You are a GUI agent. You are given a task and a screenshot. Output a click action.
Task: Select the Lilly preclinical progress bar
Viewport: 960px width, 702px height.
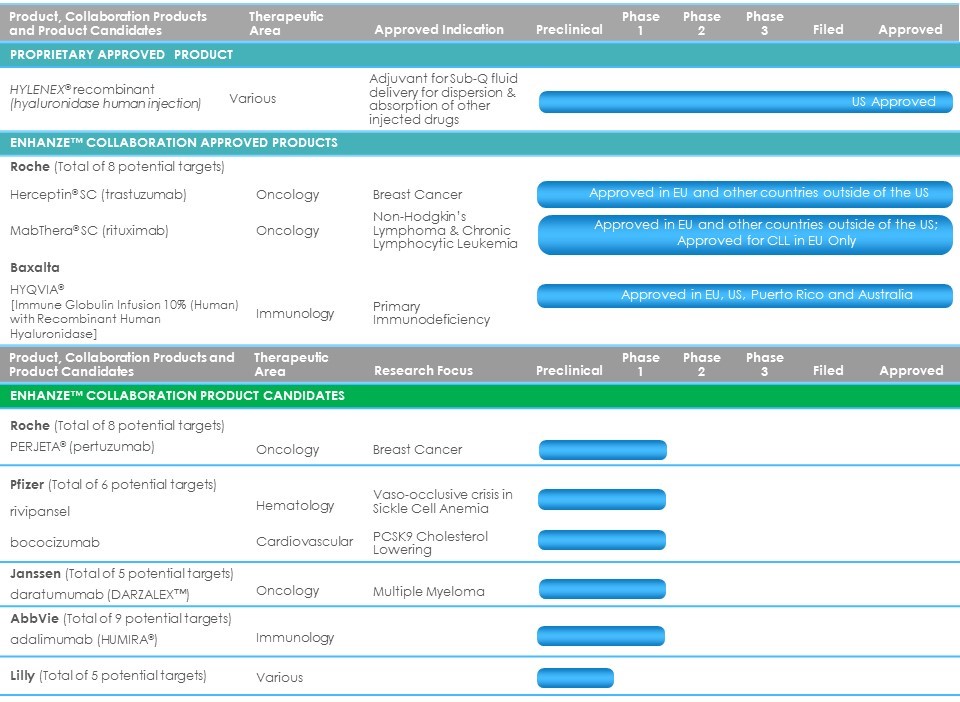(x=575, y=678)
